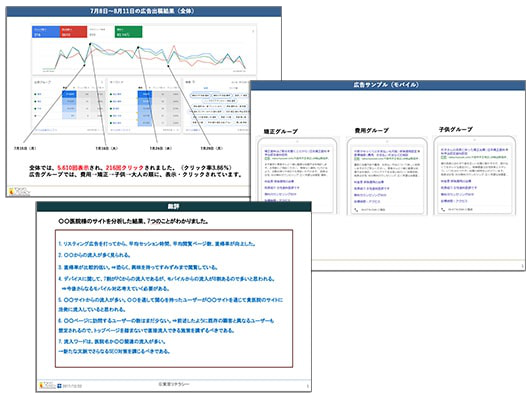The height and width of the screenshot is (397, 532).
Task: Click the 費用グループ phone mockup
Action: pos(387,176)
